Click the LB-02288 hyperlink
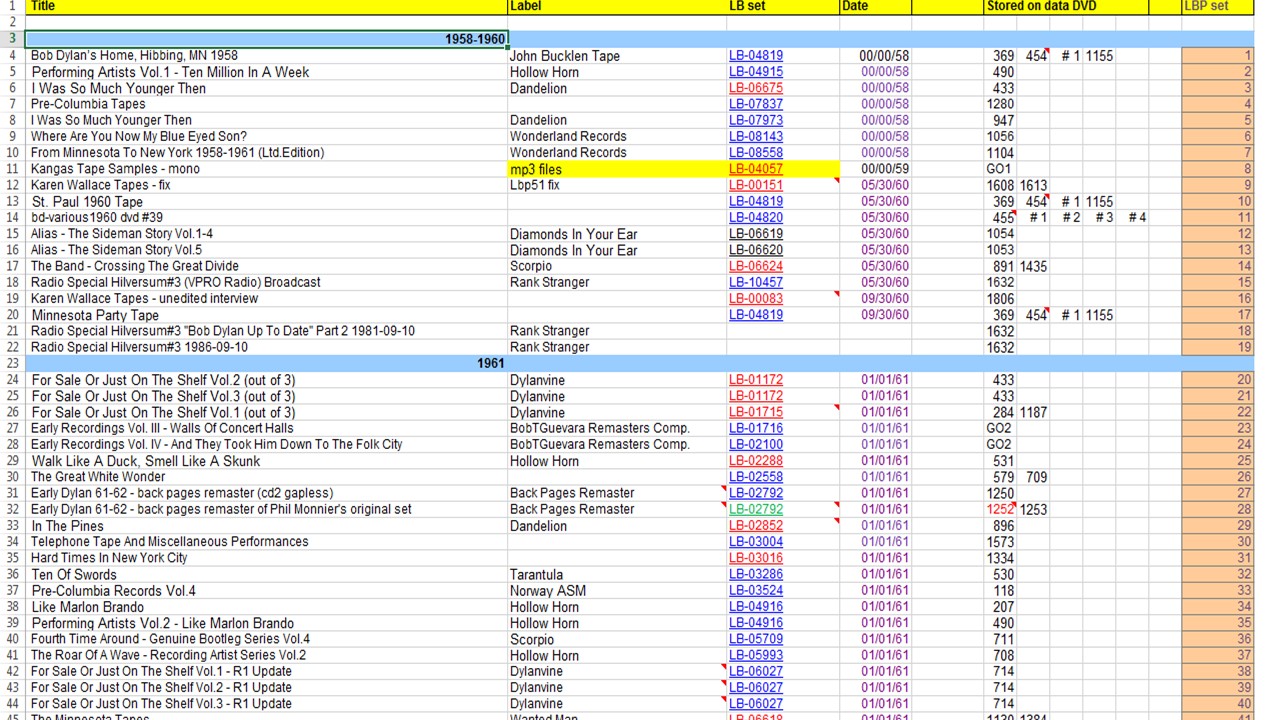The width and height of the screenshot is (1280, 720). [x=755, y=461]
